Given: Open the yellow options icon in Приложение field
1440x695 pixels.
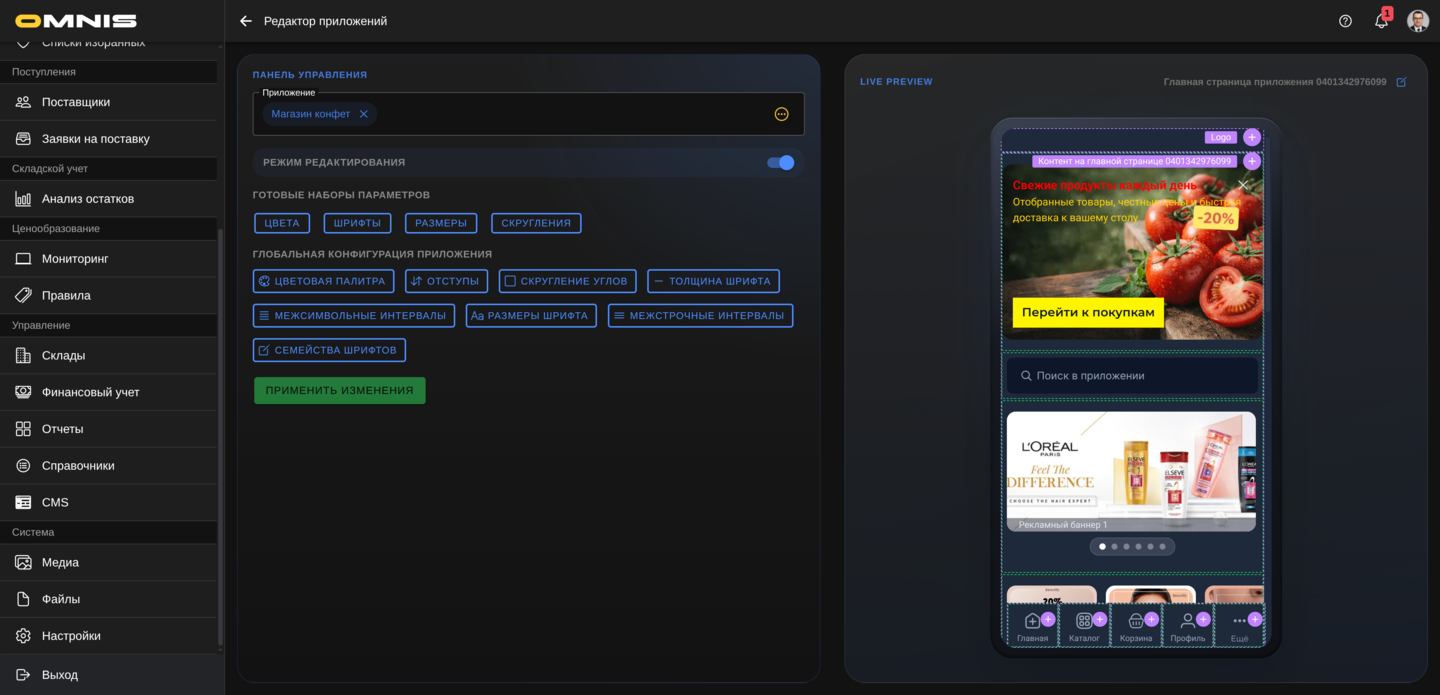Looking at the screenshot, I should [782, 114].
